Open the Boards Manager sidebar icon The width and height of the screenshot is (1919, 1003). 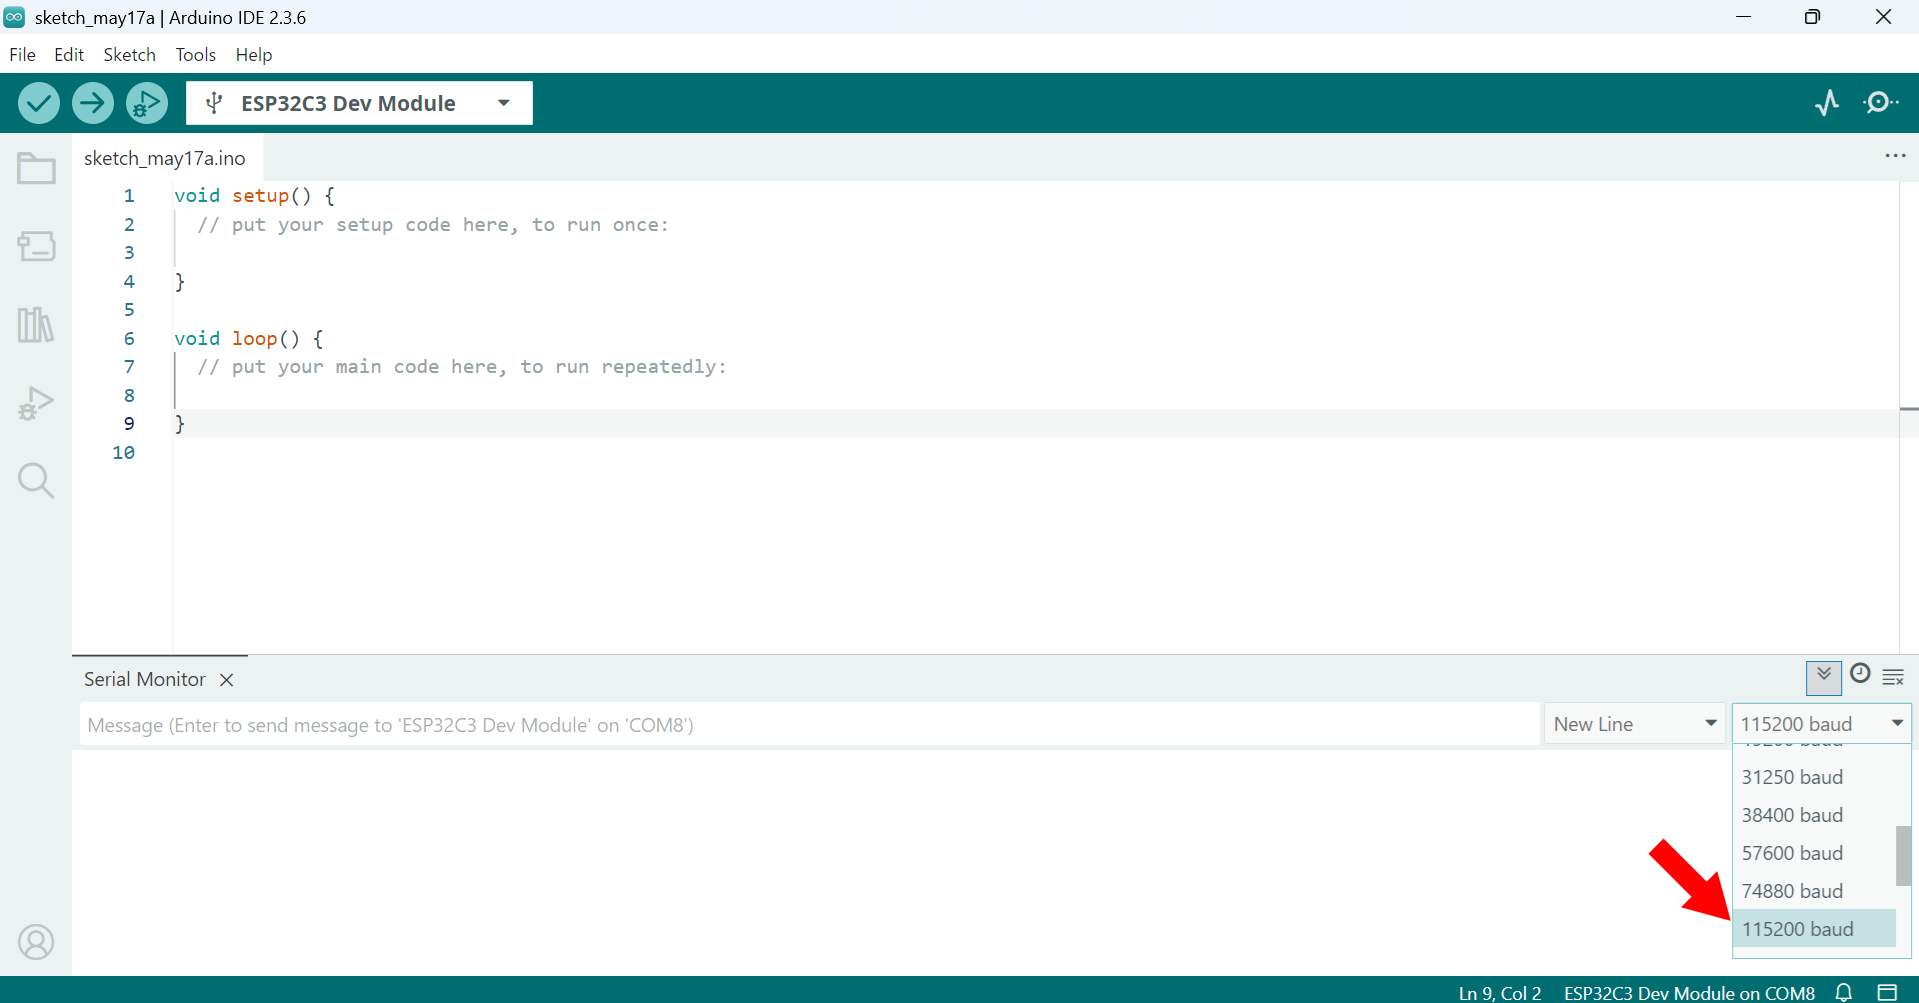[x=36, y=246]
